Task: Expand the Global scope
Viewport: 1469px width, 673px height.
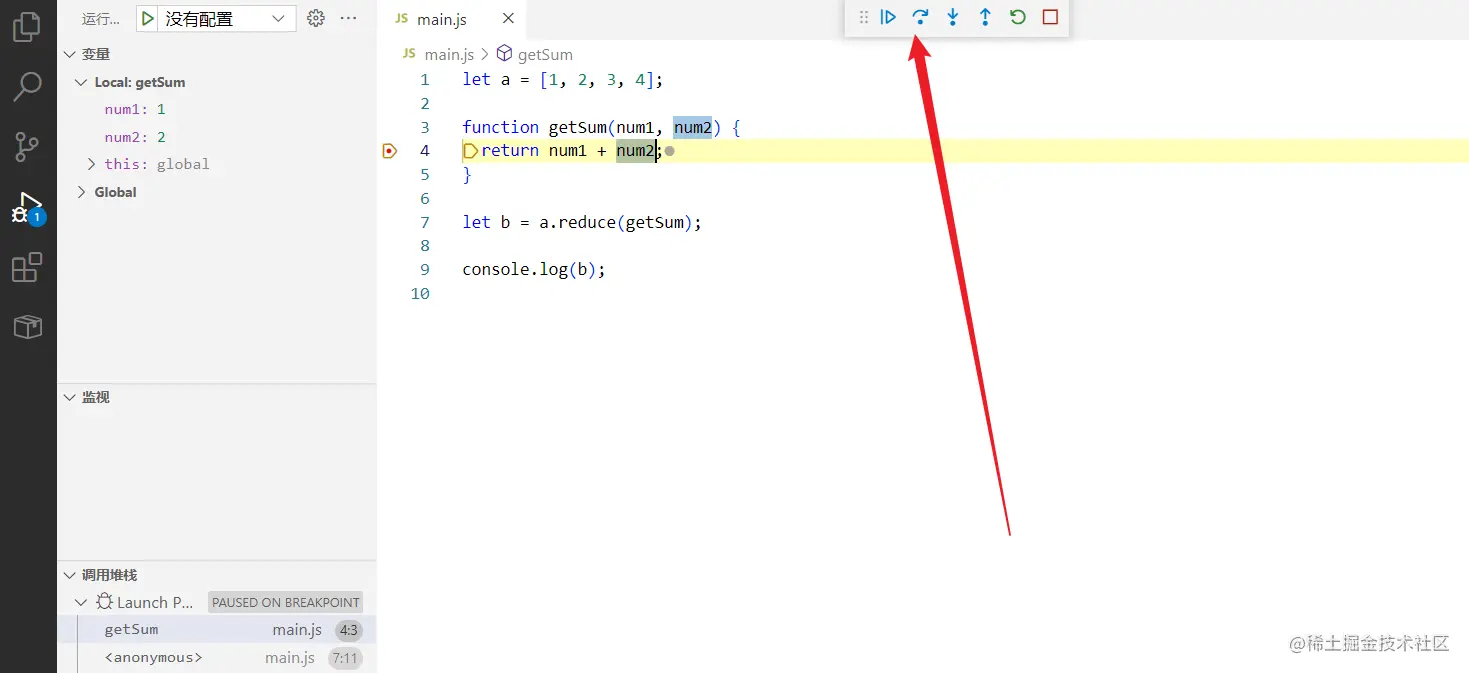Action: [82, 192]
